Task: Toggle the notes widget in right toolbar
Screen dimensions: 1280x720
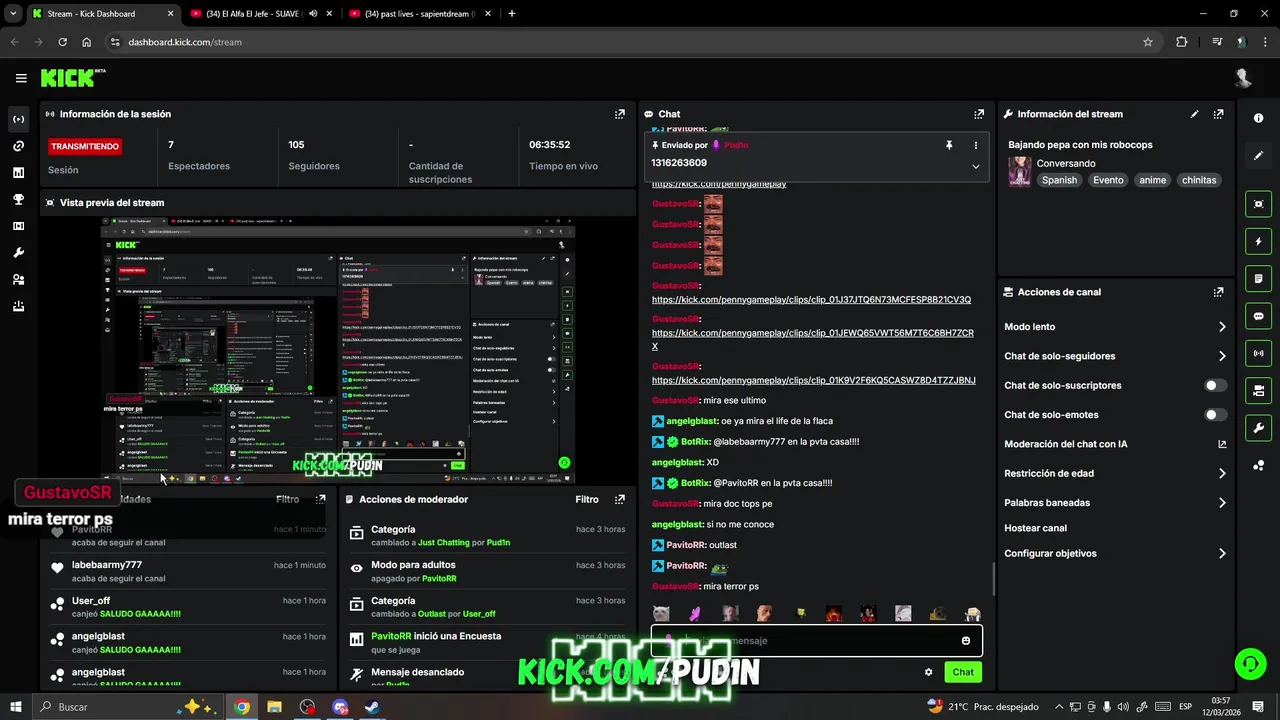Action: [x=1259, y=278]
